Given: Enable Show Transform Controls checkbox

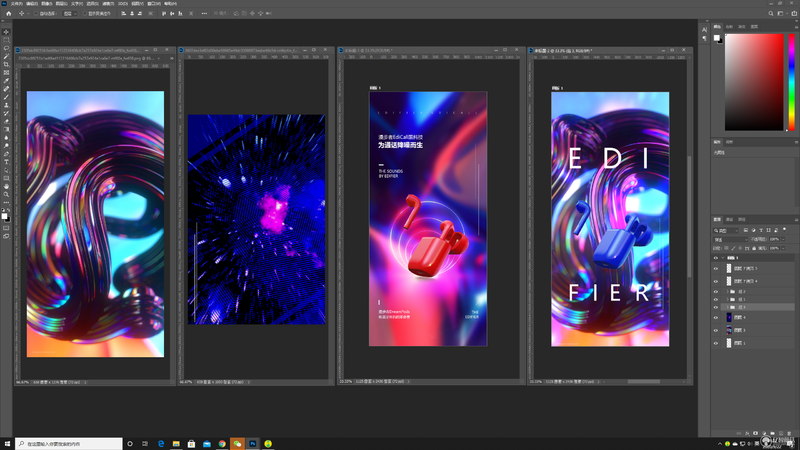Looking at the screenshot, I should pyautogui.click(x=85, y=14).
